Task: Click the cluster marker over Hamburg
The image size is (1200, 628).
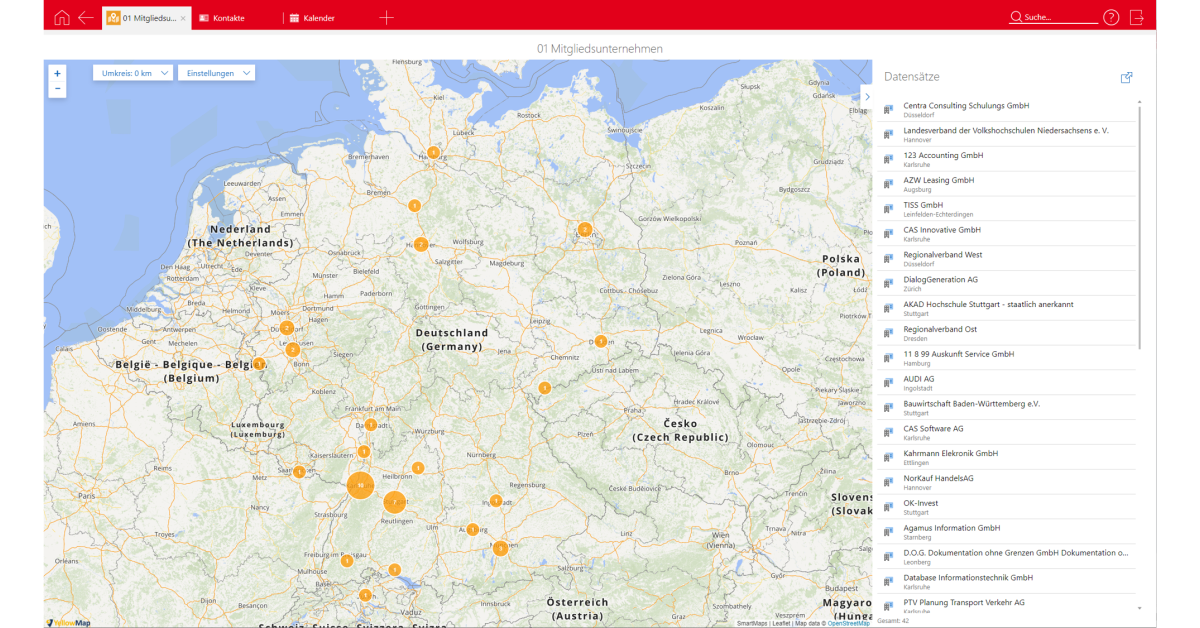Action: (x=433, y=153)
